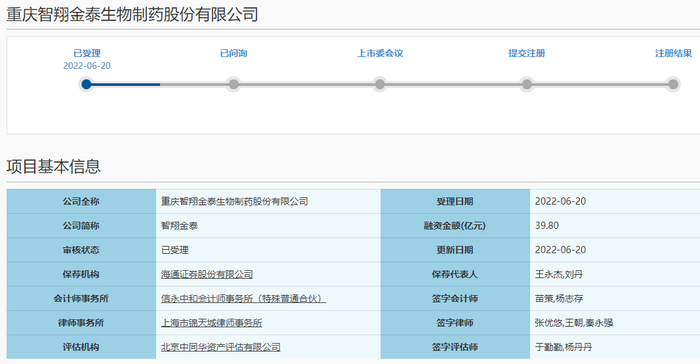Click the 会计师事务所 header cell
The height and width of the screenshot is (364, 700).
tap(81, 298)
